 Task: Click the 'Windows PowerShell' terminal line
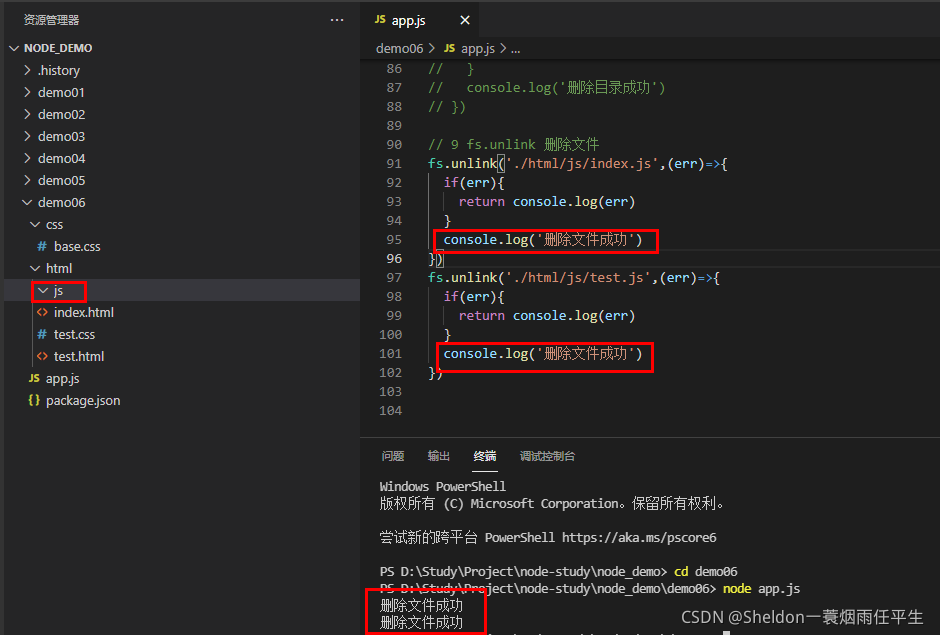pos(442,486)
